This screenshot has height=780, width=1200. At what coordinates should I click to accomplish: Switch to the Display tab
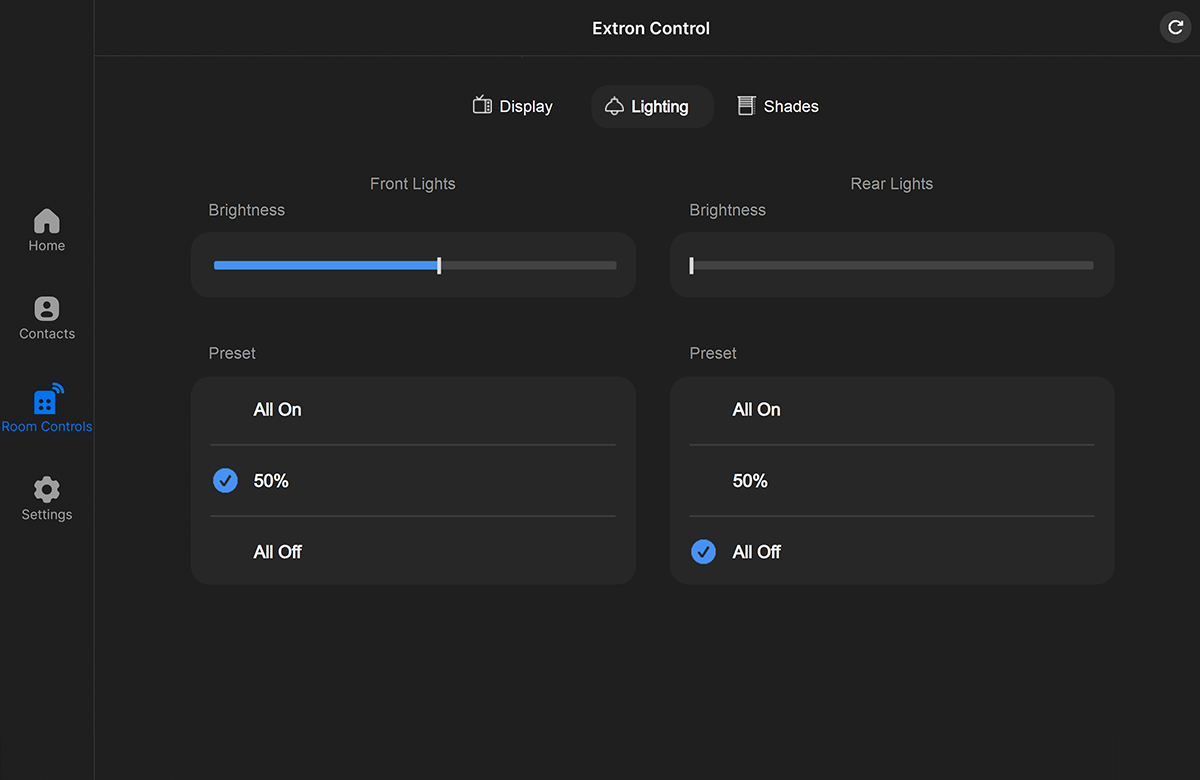click(513, 106)
